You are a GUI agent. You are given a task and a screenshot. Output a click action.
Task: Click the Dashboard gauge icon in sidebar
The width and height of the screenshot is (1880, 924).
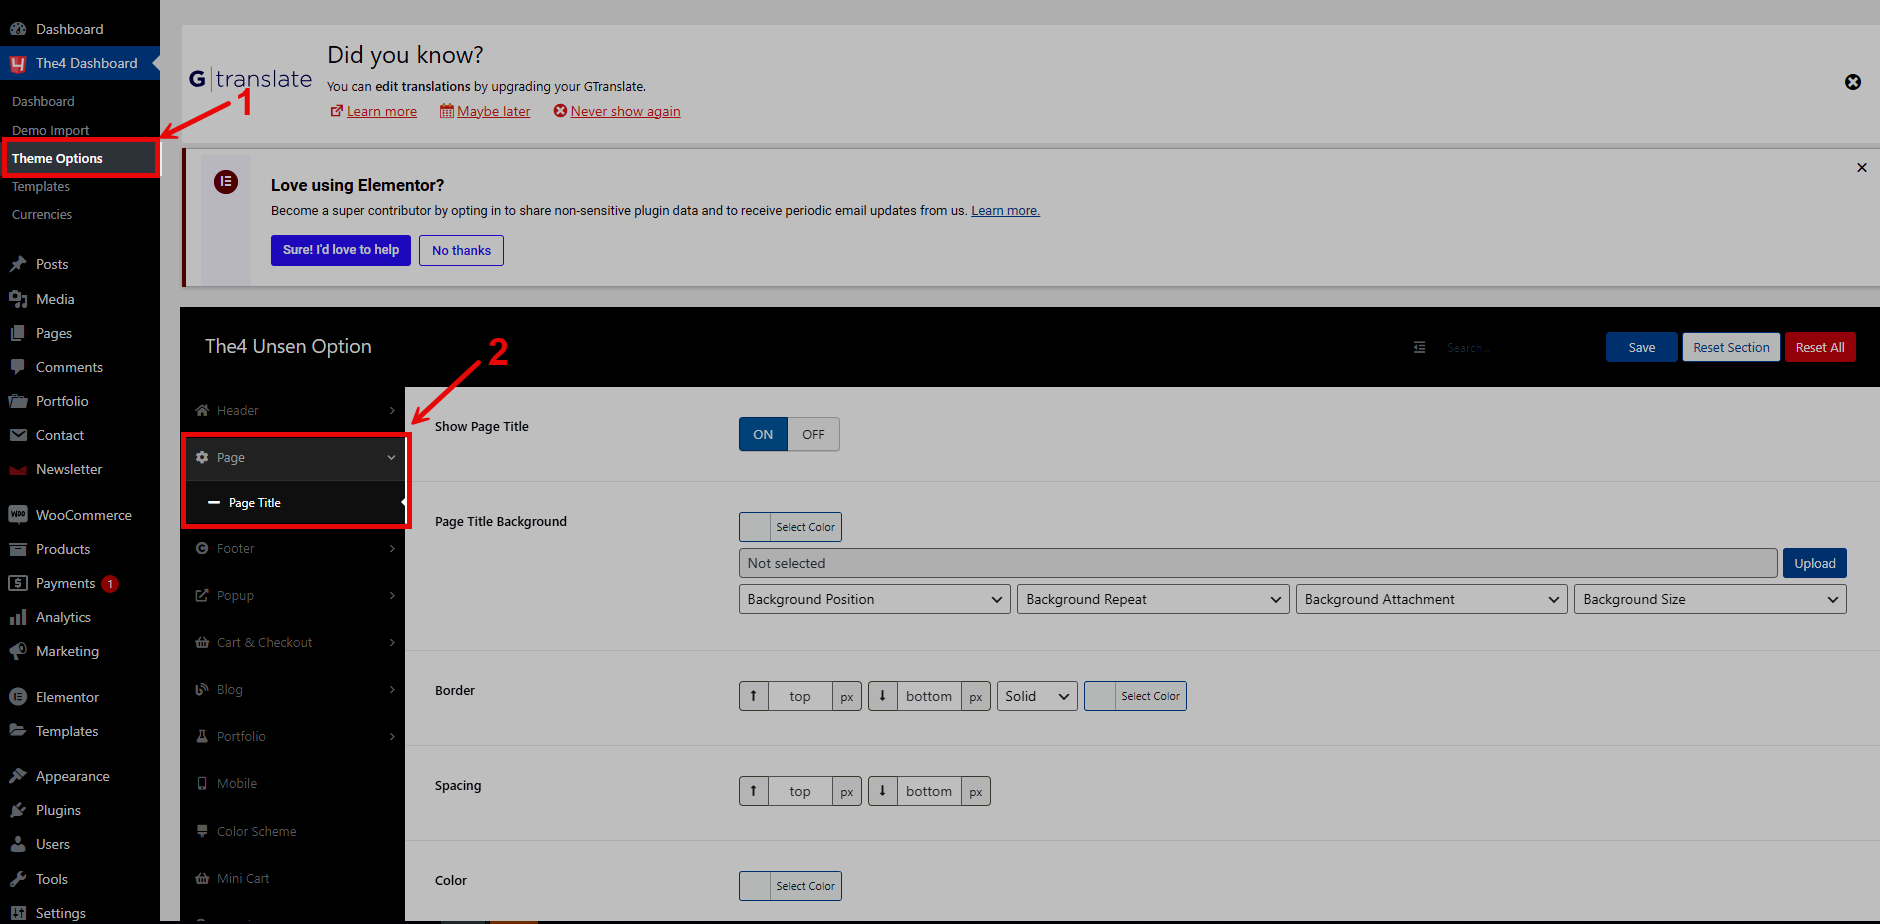coord(18,29)
